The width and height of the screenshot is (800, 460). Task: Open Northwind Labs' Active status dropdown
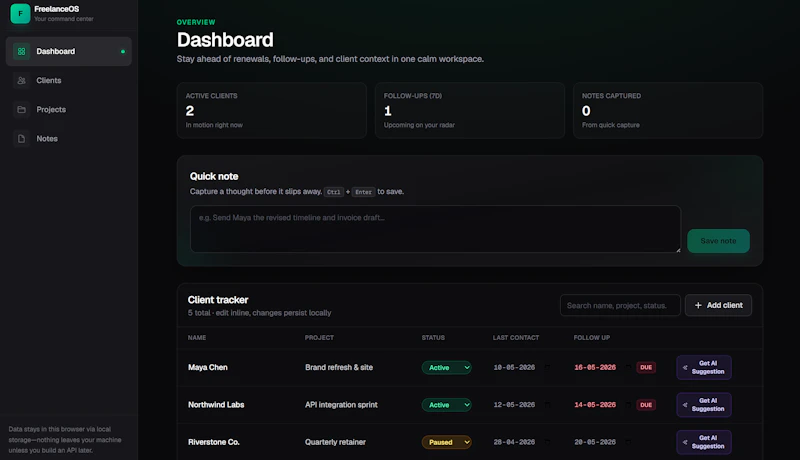click(446, 405)
